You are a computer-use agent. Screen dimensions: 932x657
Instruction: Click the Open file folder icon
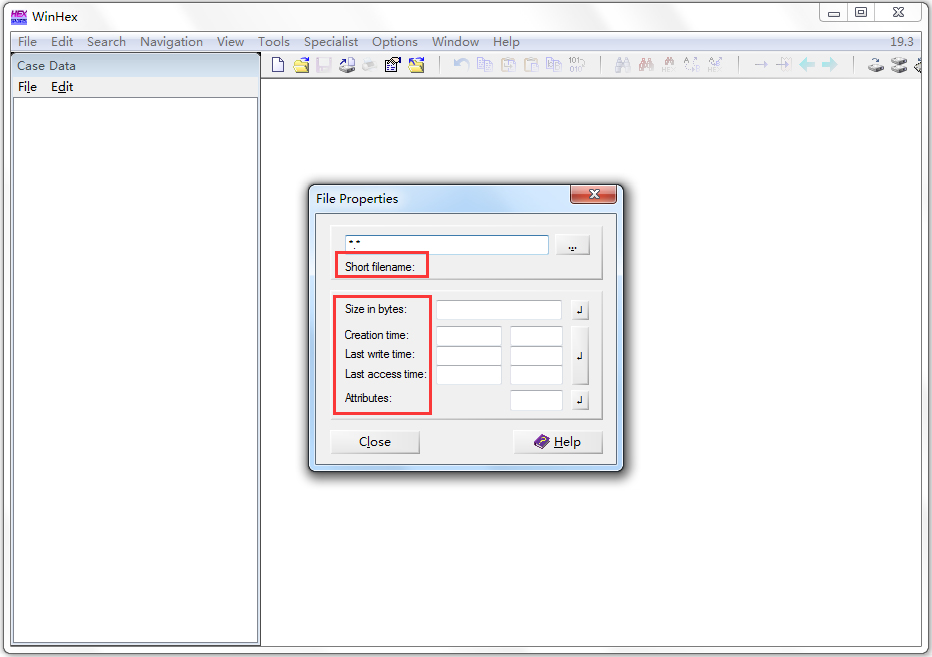(301, 64)
